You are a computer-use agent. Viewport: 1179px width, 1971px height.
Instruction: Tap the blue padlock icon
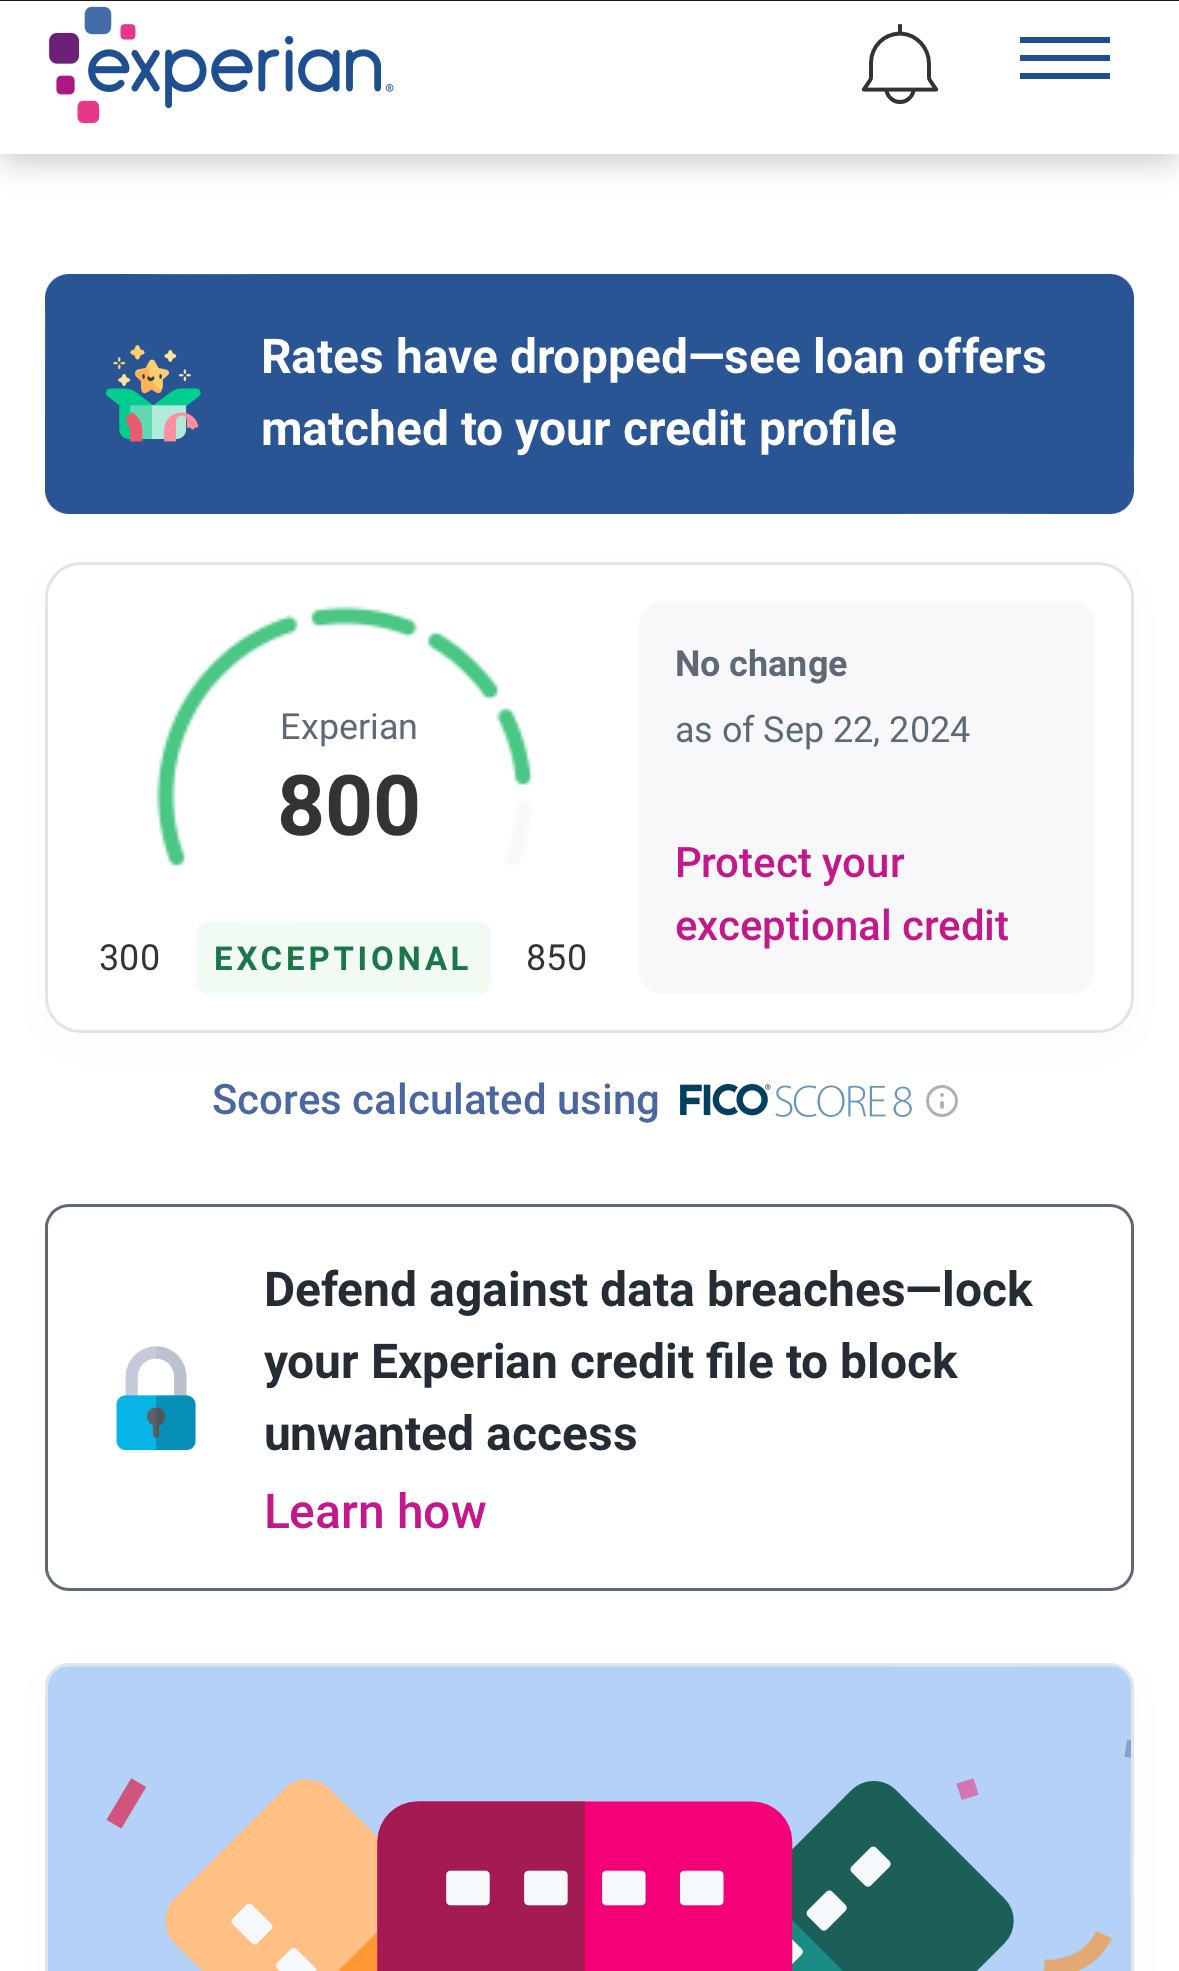[156, 1399]
